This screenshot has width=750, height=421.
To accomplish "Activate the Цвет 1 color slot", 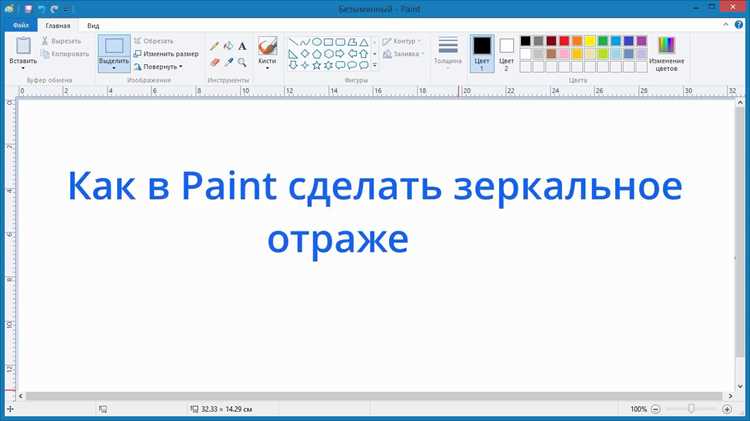I will (x=482, y=53).
